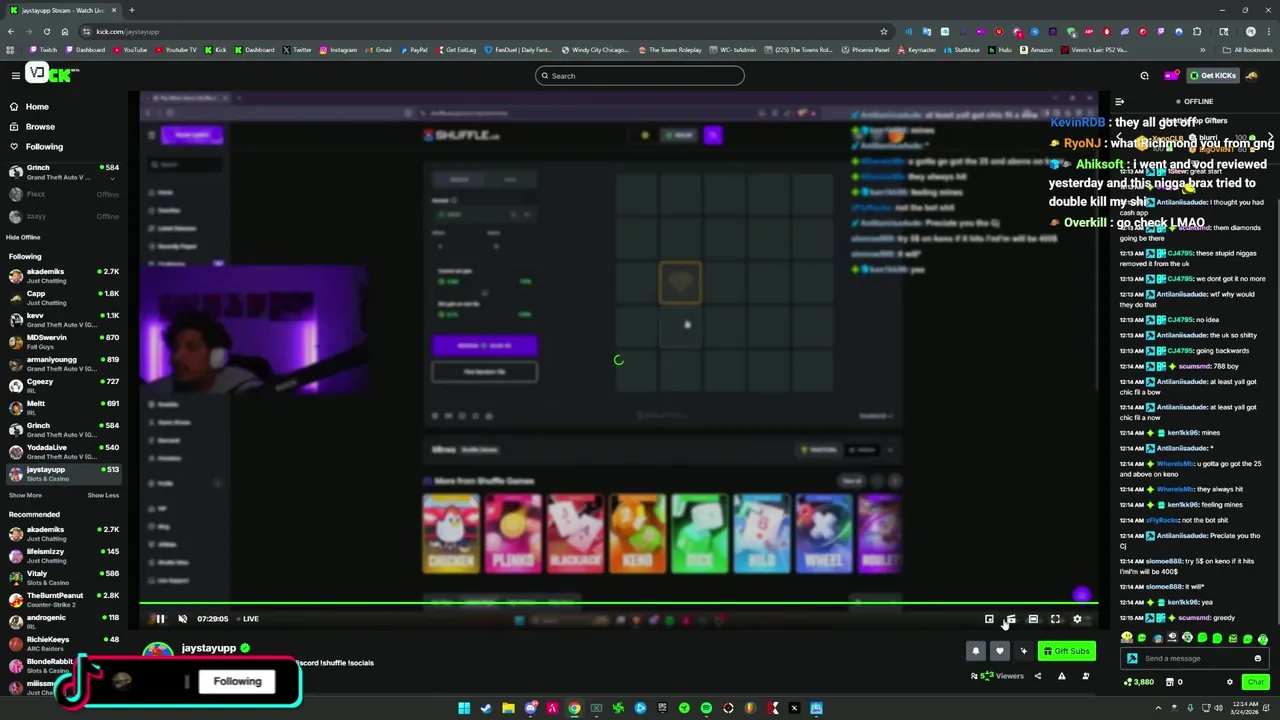Open the Windows Start menu
The height and width of the screenshot is (720, 1280).
click(x=464, y=708)
